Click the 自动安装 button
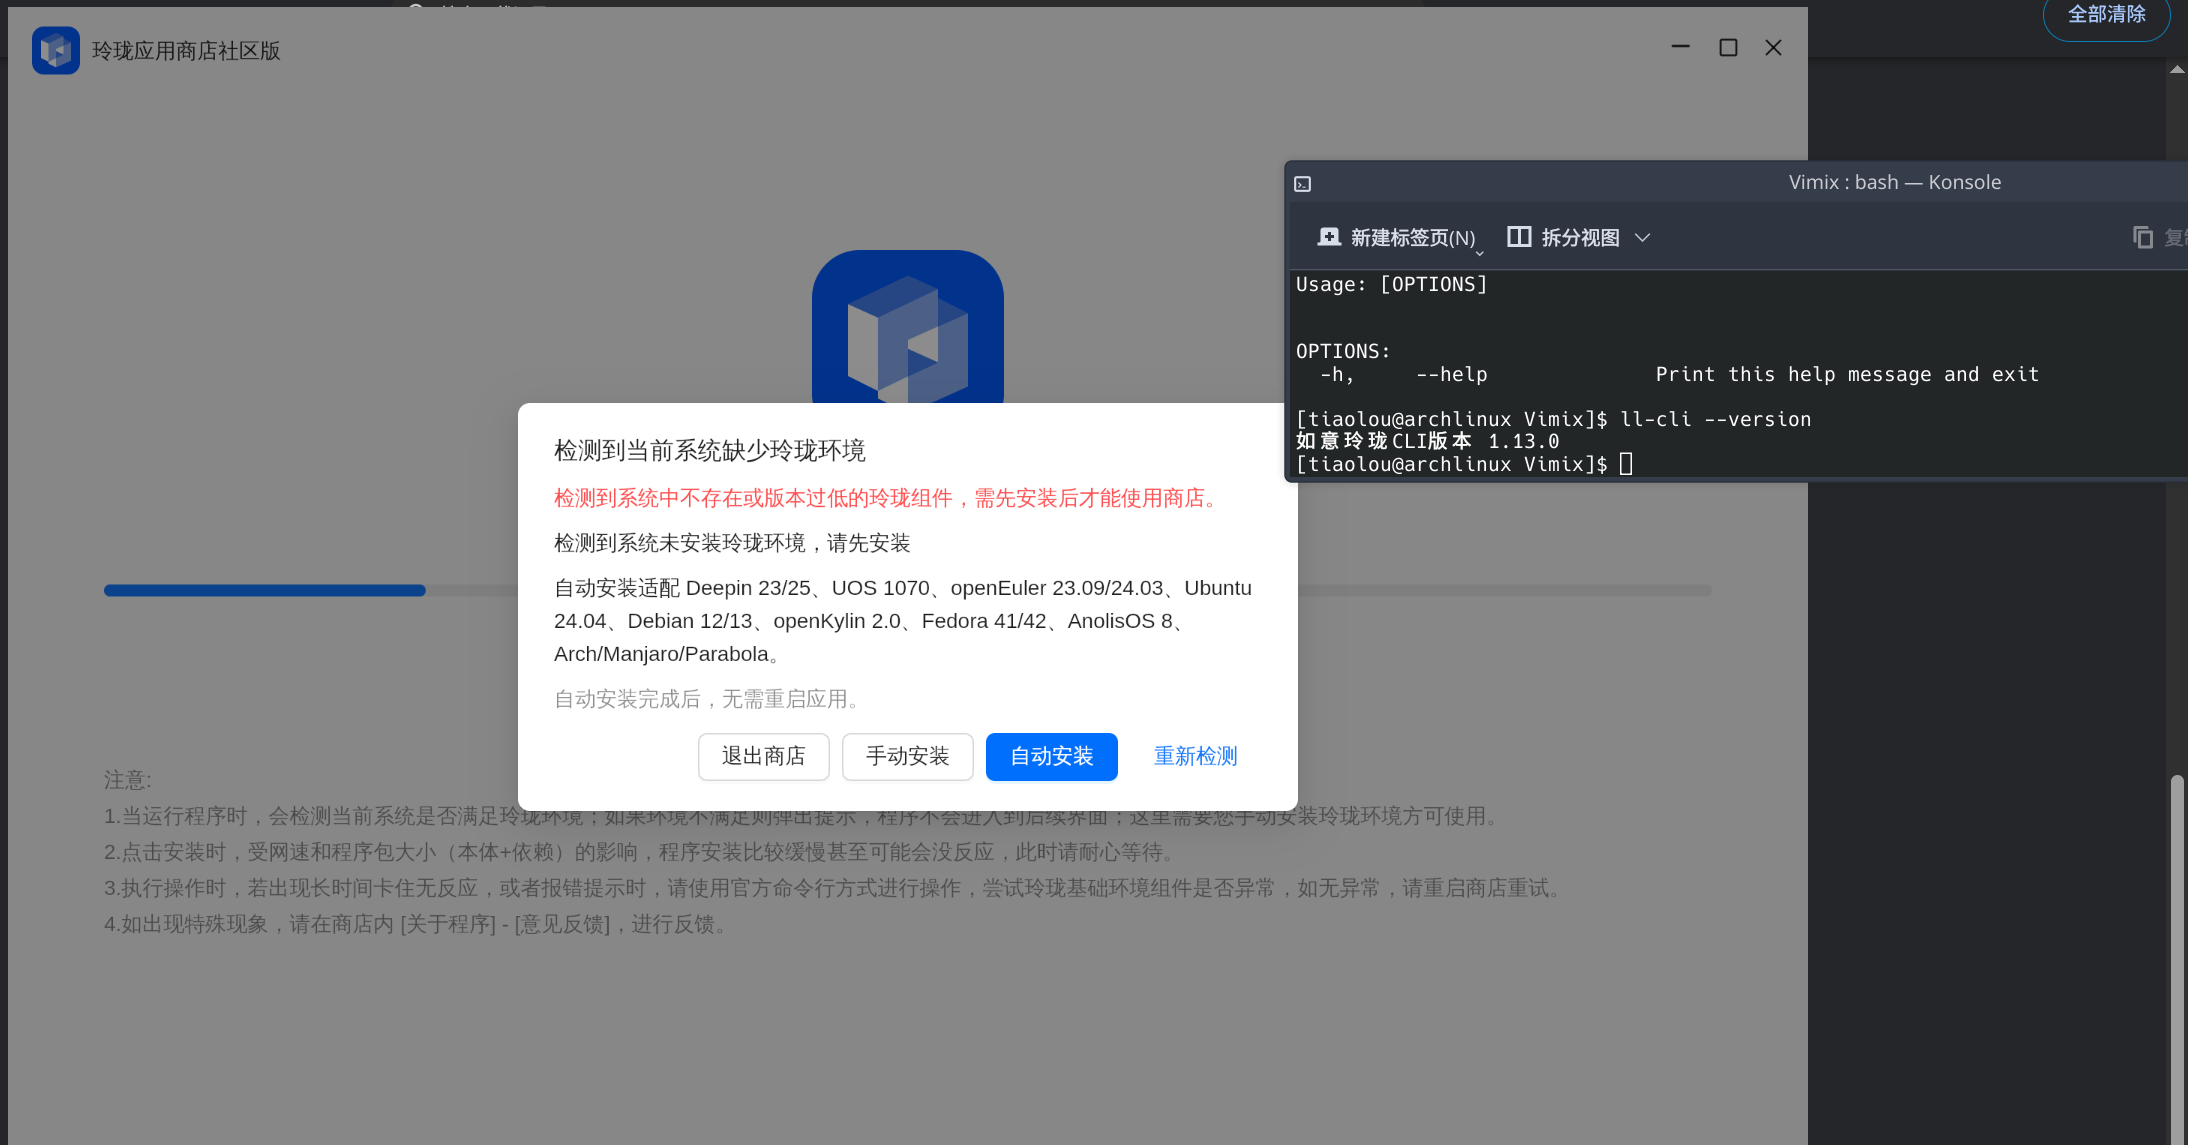The image size is (2188, 1145). click(1051, 756)
